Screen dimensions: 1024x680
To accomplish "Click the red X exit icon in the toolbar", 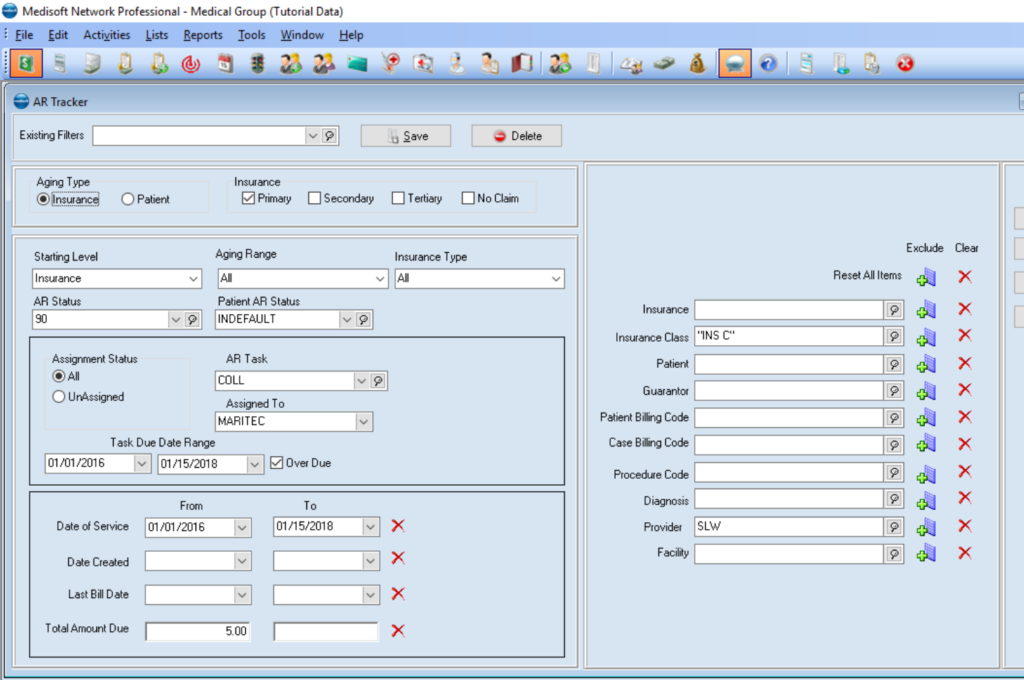I will 905,64.
